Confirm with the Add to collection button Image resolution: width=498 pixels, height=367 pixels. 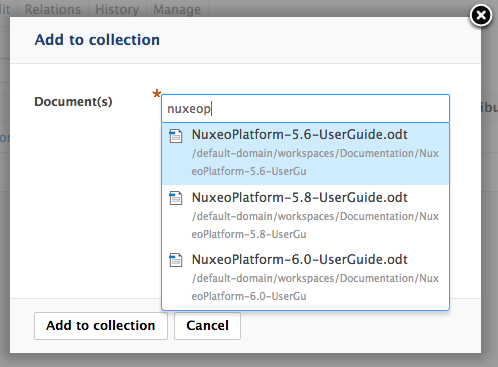click(x=101, y=326)
